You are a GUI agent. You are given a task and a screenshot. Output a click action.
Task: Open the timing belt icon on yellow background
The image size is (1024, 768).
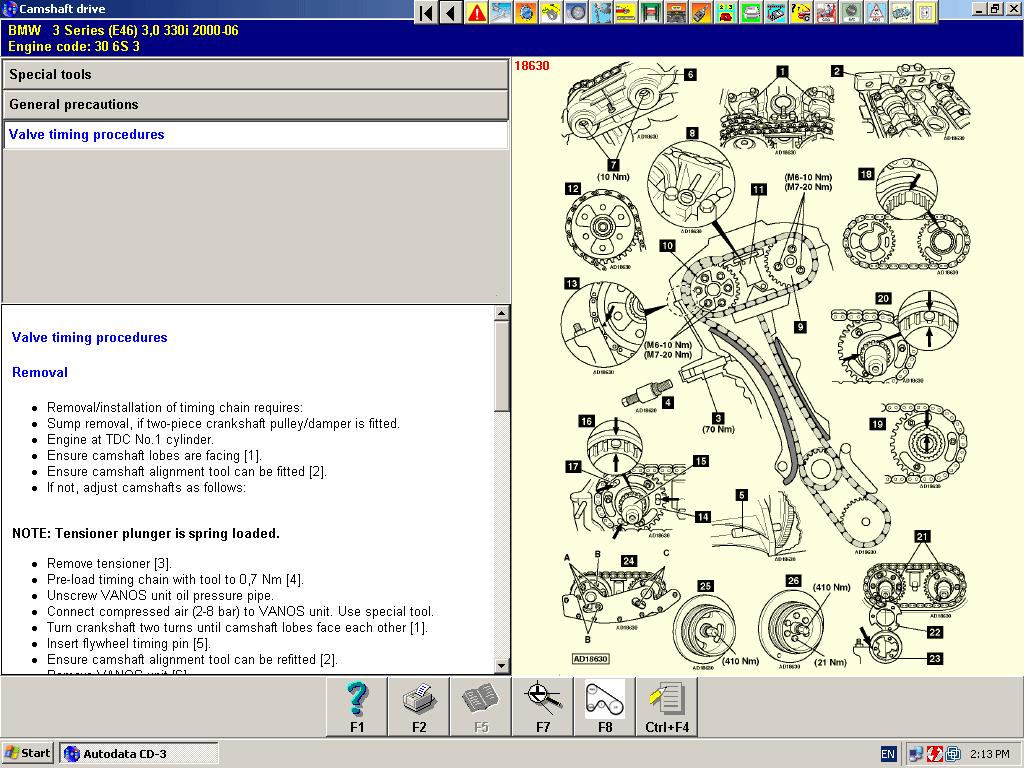(x=551, y=12)
